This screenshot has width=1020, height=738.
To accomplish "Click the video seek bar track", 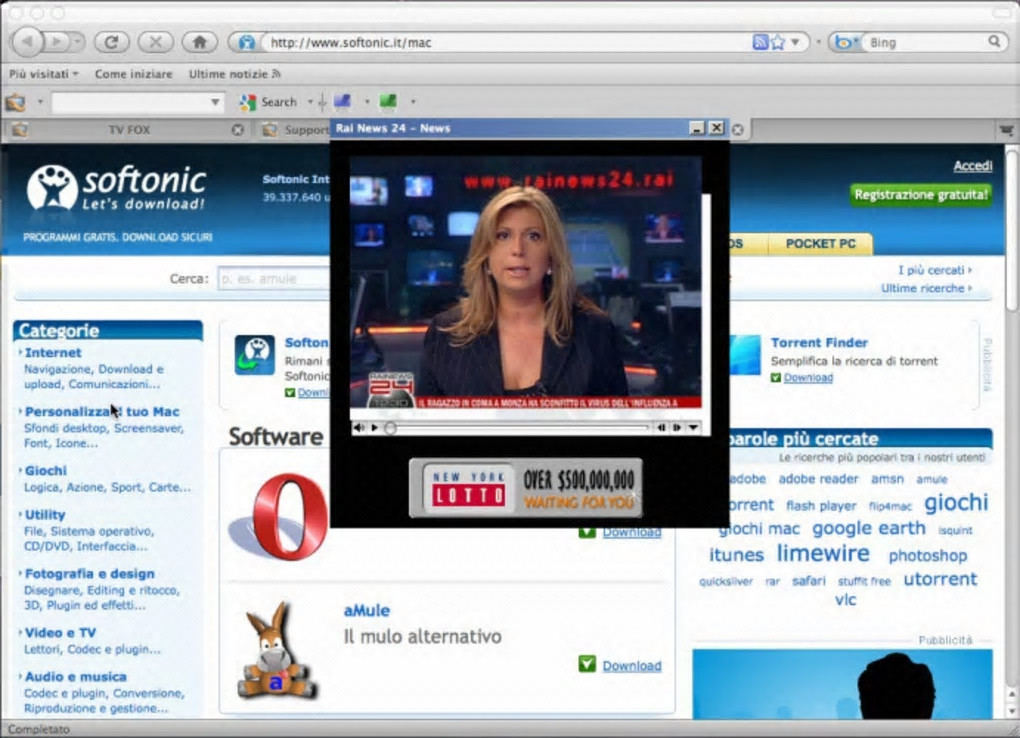I will tap(519, 428).
